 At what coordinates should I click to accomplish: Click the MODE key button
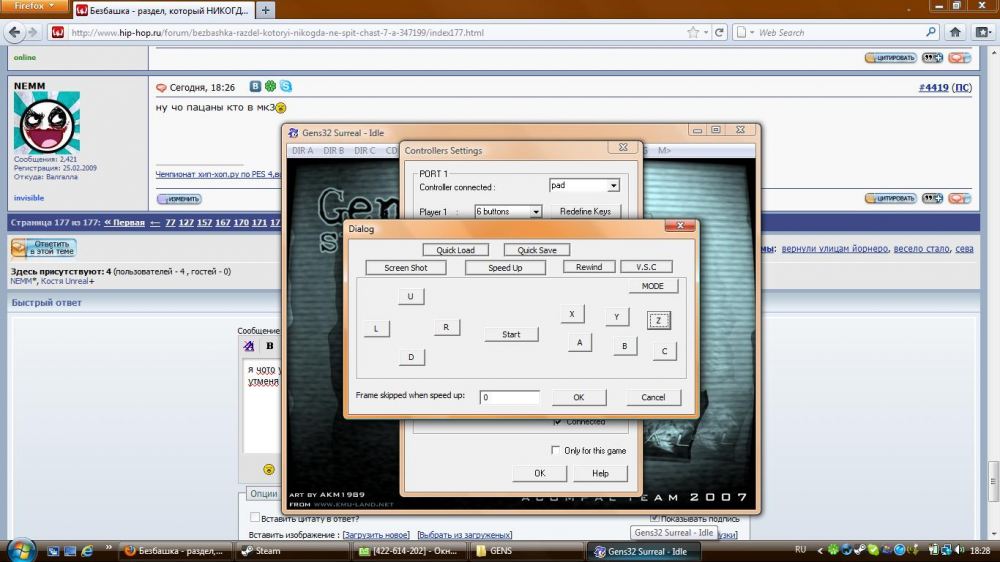(652, 286)
